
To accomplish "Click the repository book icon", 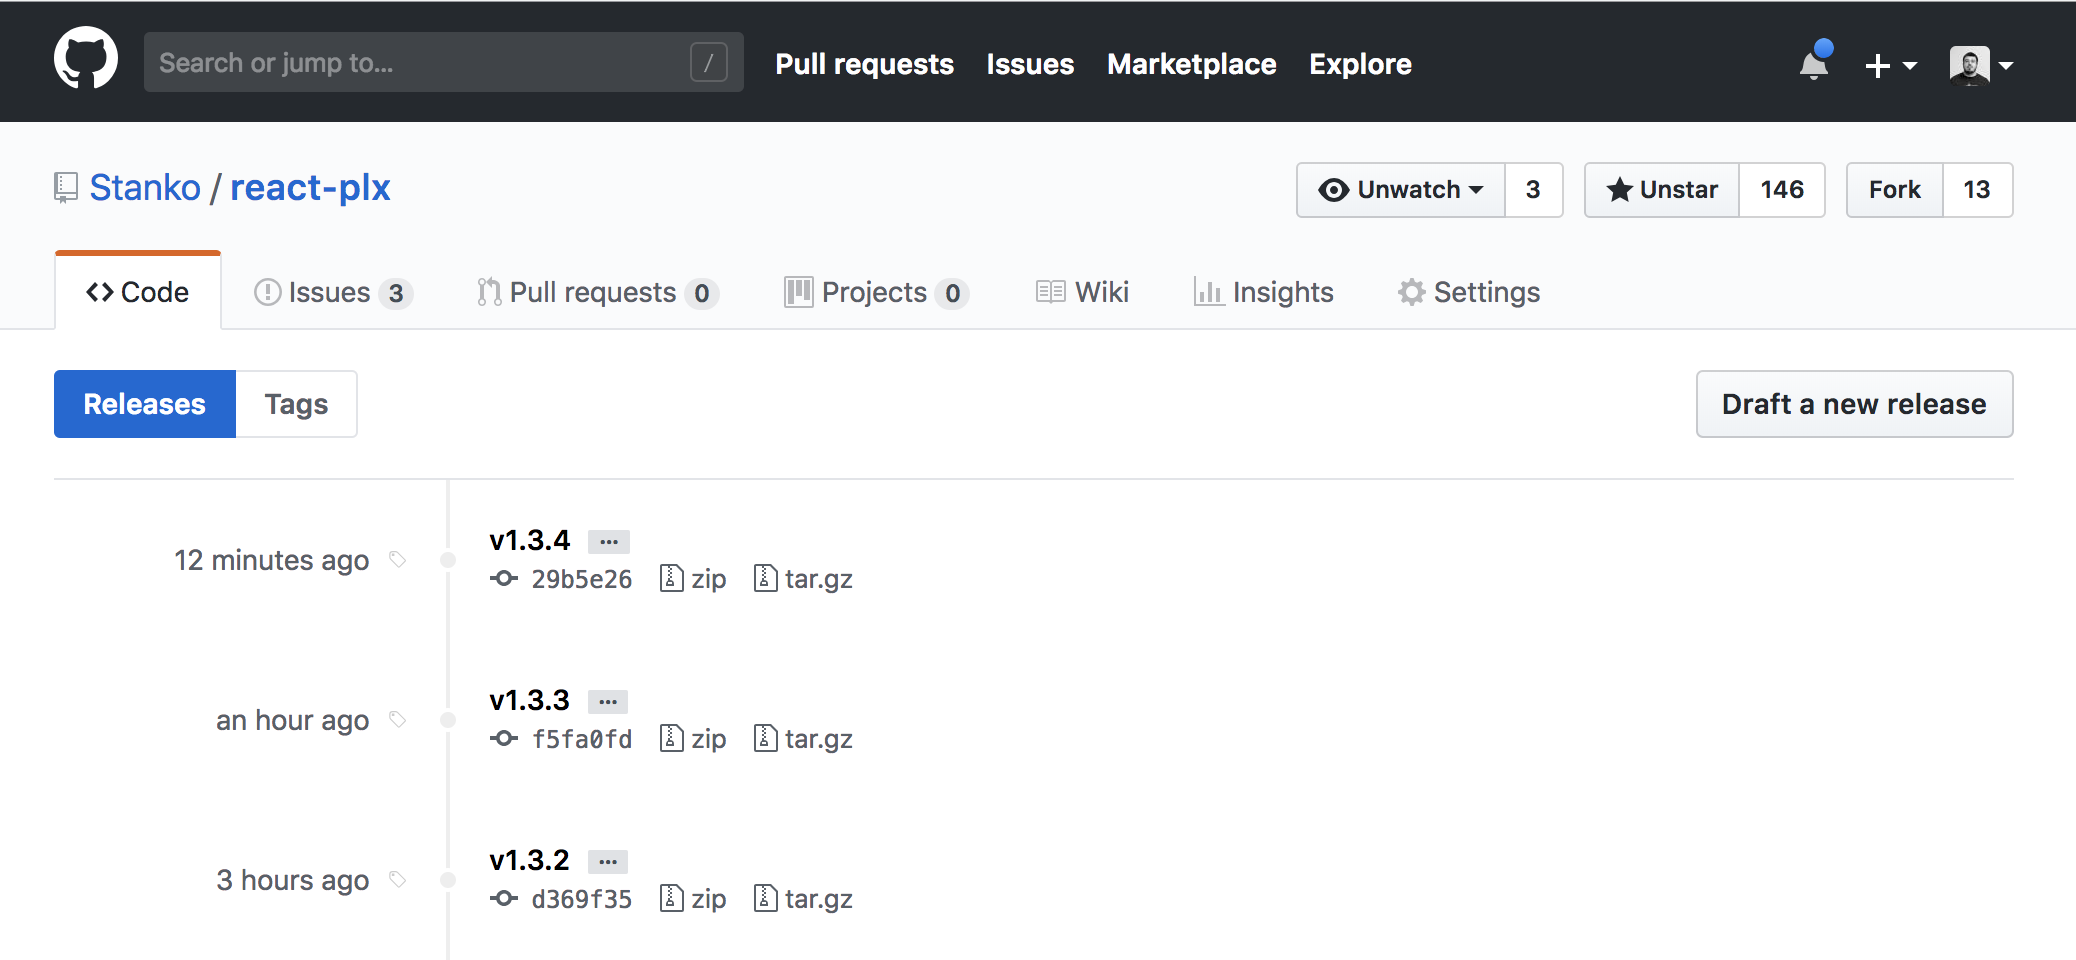I will [66, 188].
